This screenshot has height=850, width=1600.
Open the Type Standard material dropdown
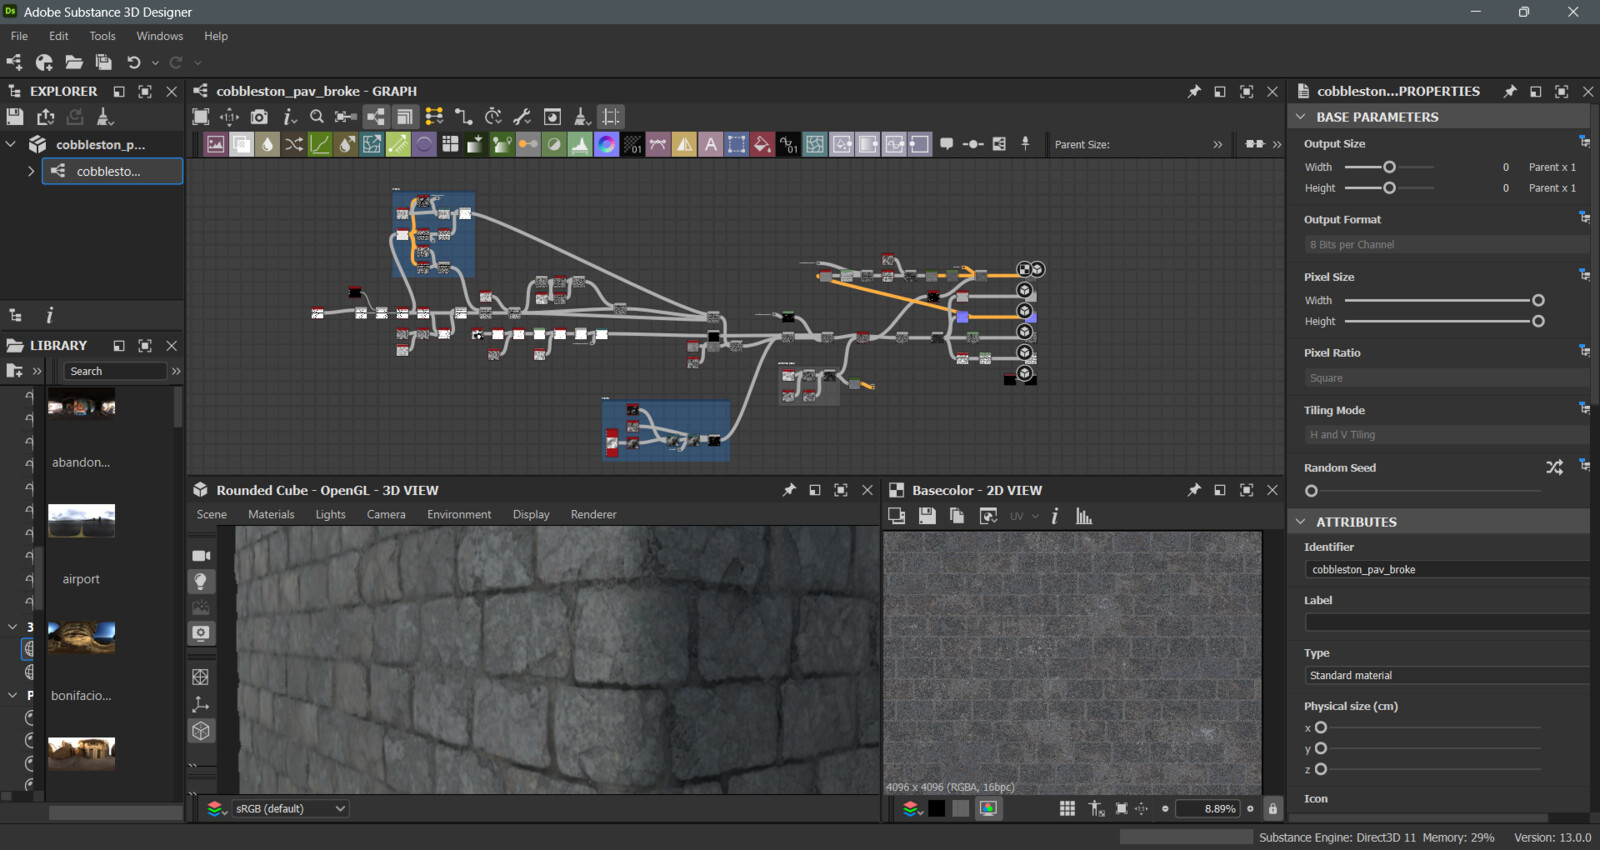[x=1446, y=675]
